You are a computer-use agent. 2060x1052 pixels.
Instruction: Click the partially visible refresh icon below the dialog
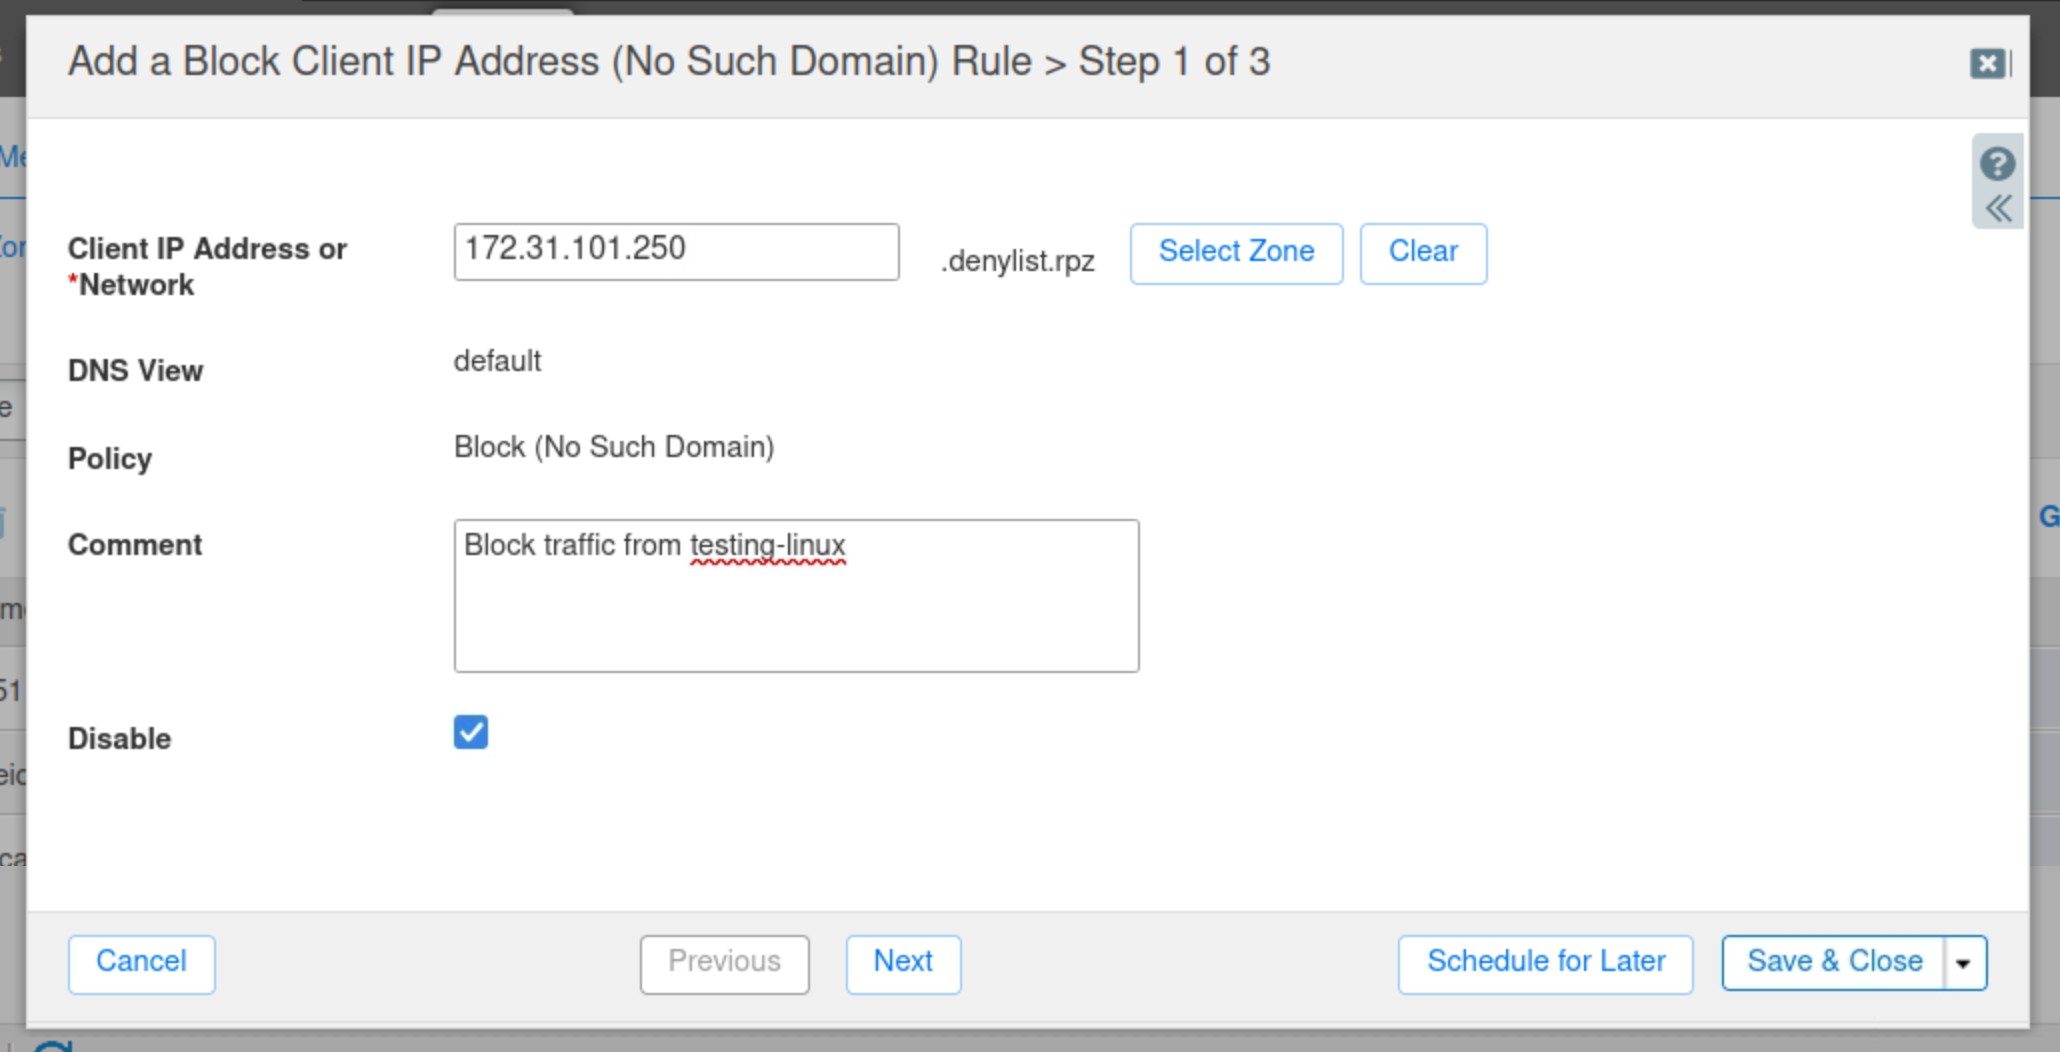point(52,1045)
